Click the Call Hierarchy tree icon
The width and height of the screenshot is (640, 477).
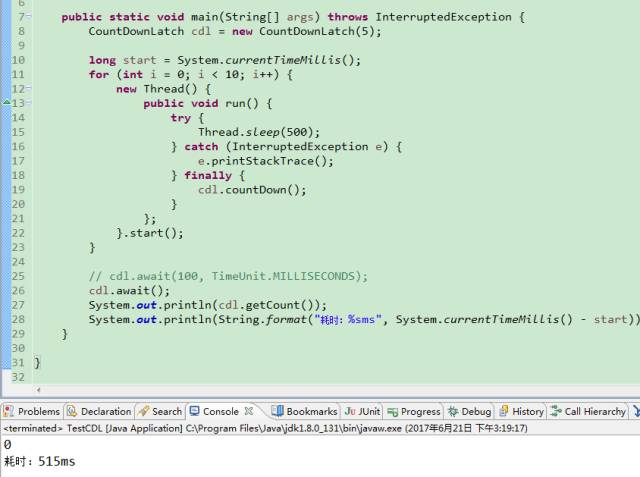(x=556, y=411)
